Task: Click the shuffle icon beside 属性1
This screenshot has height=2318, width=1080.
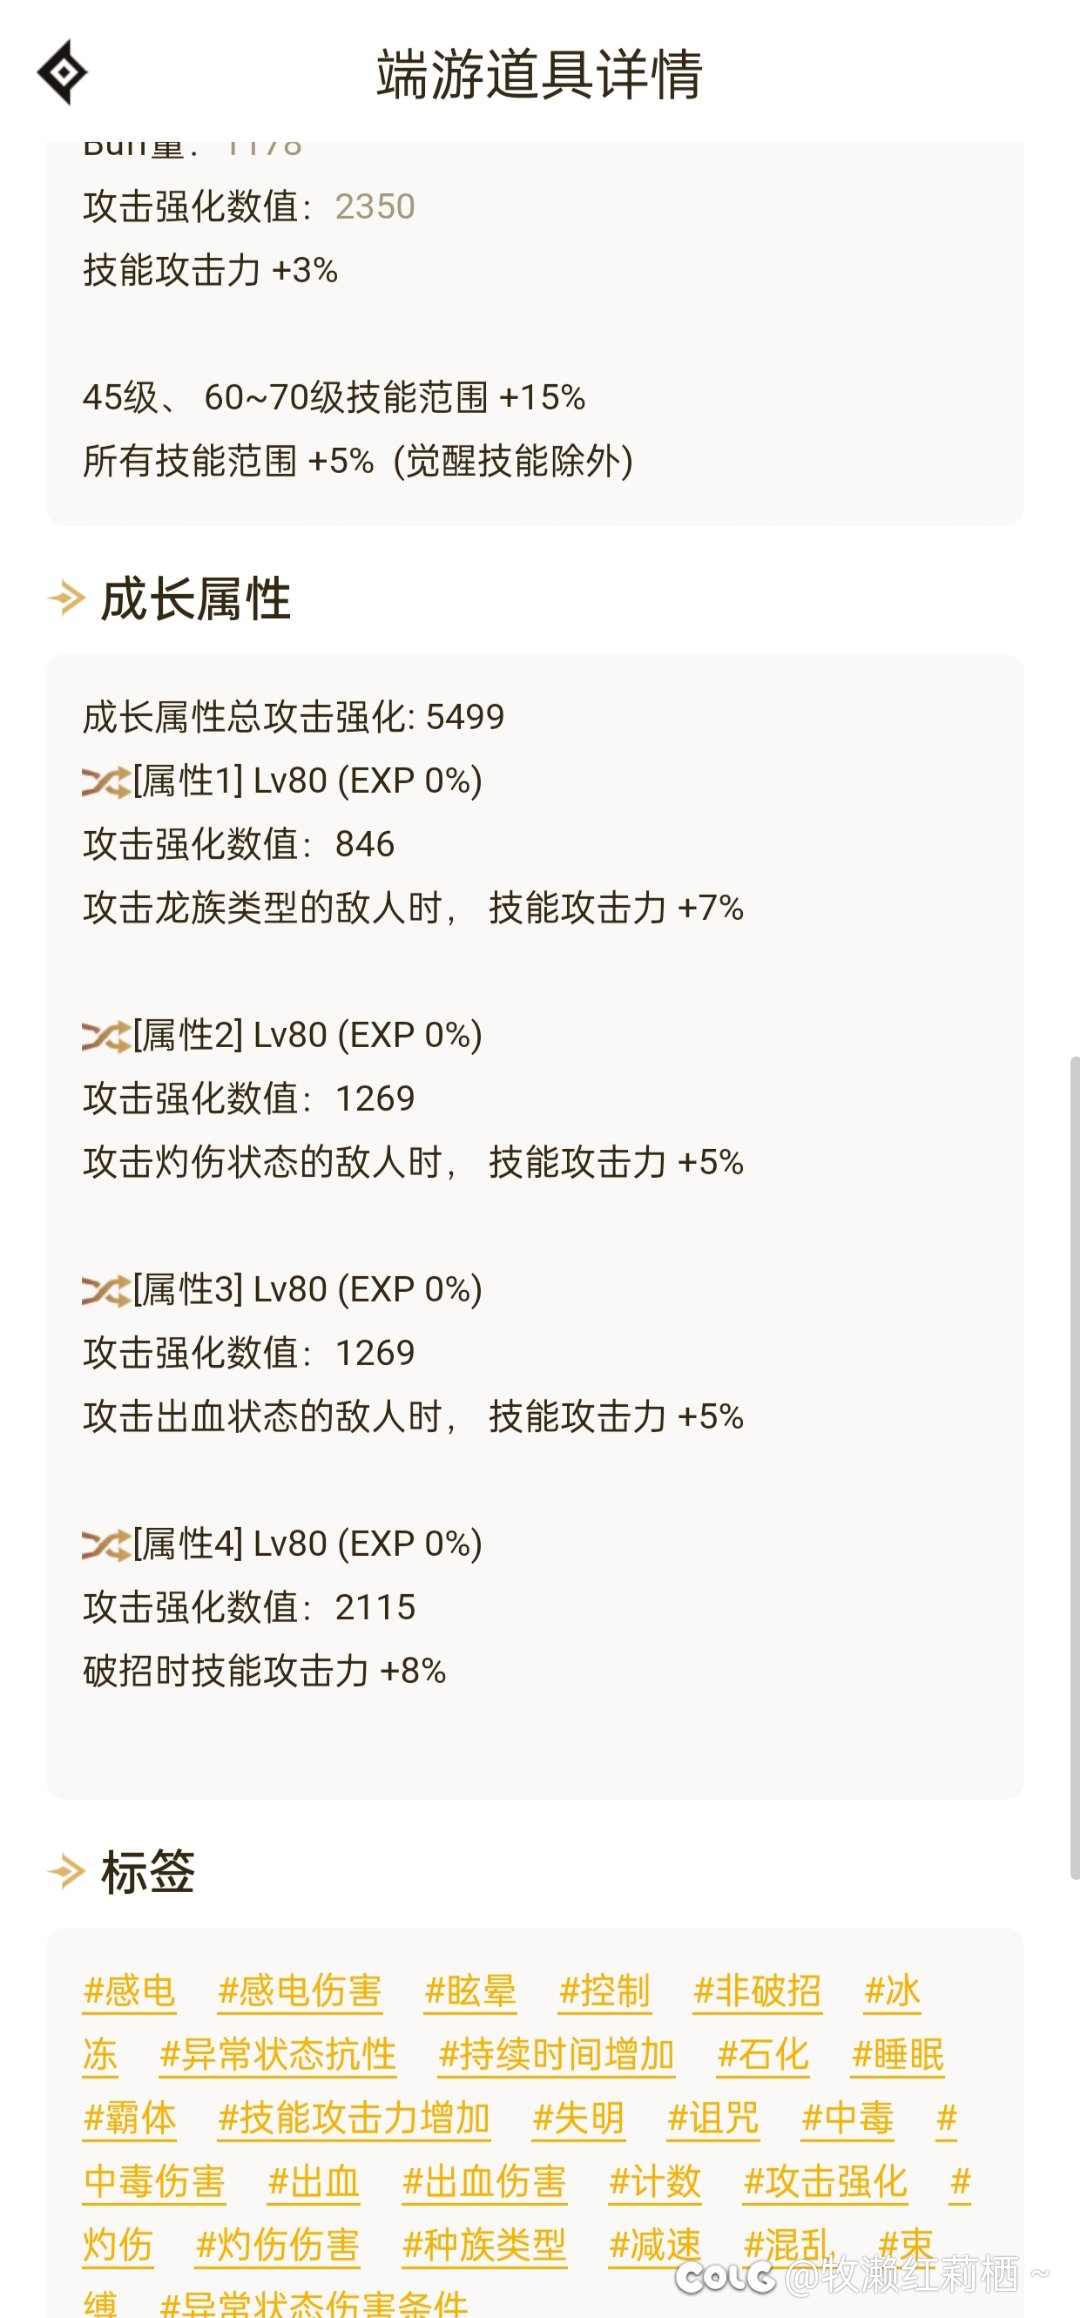Action: coord(106,781)
